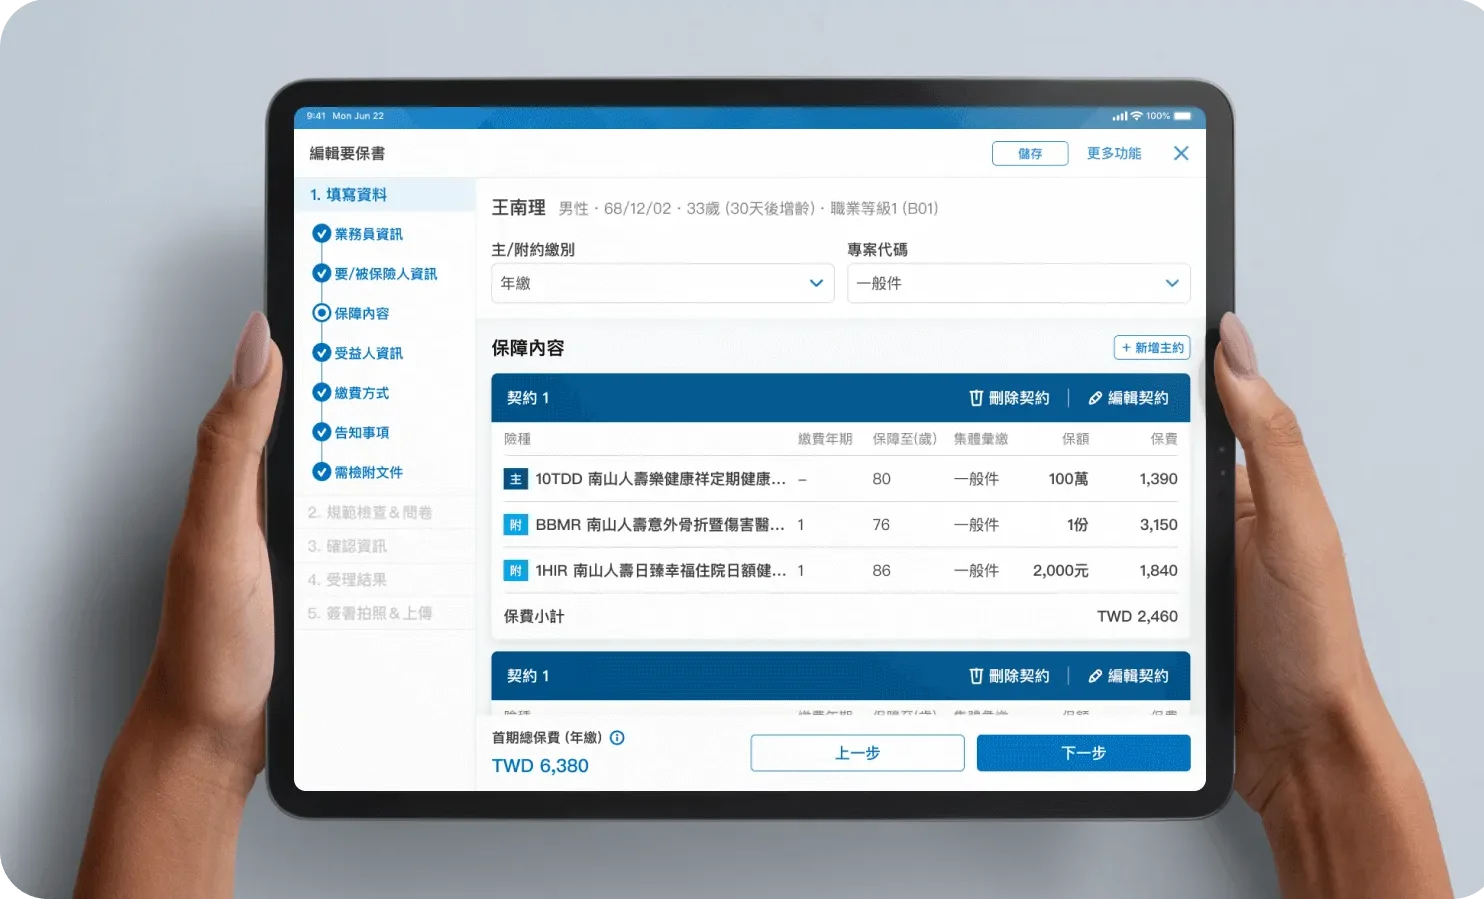This screenshot has width=1484, height=899.
Task: Click the cellular signal icon in status bar
Action: 1120,116
